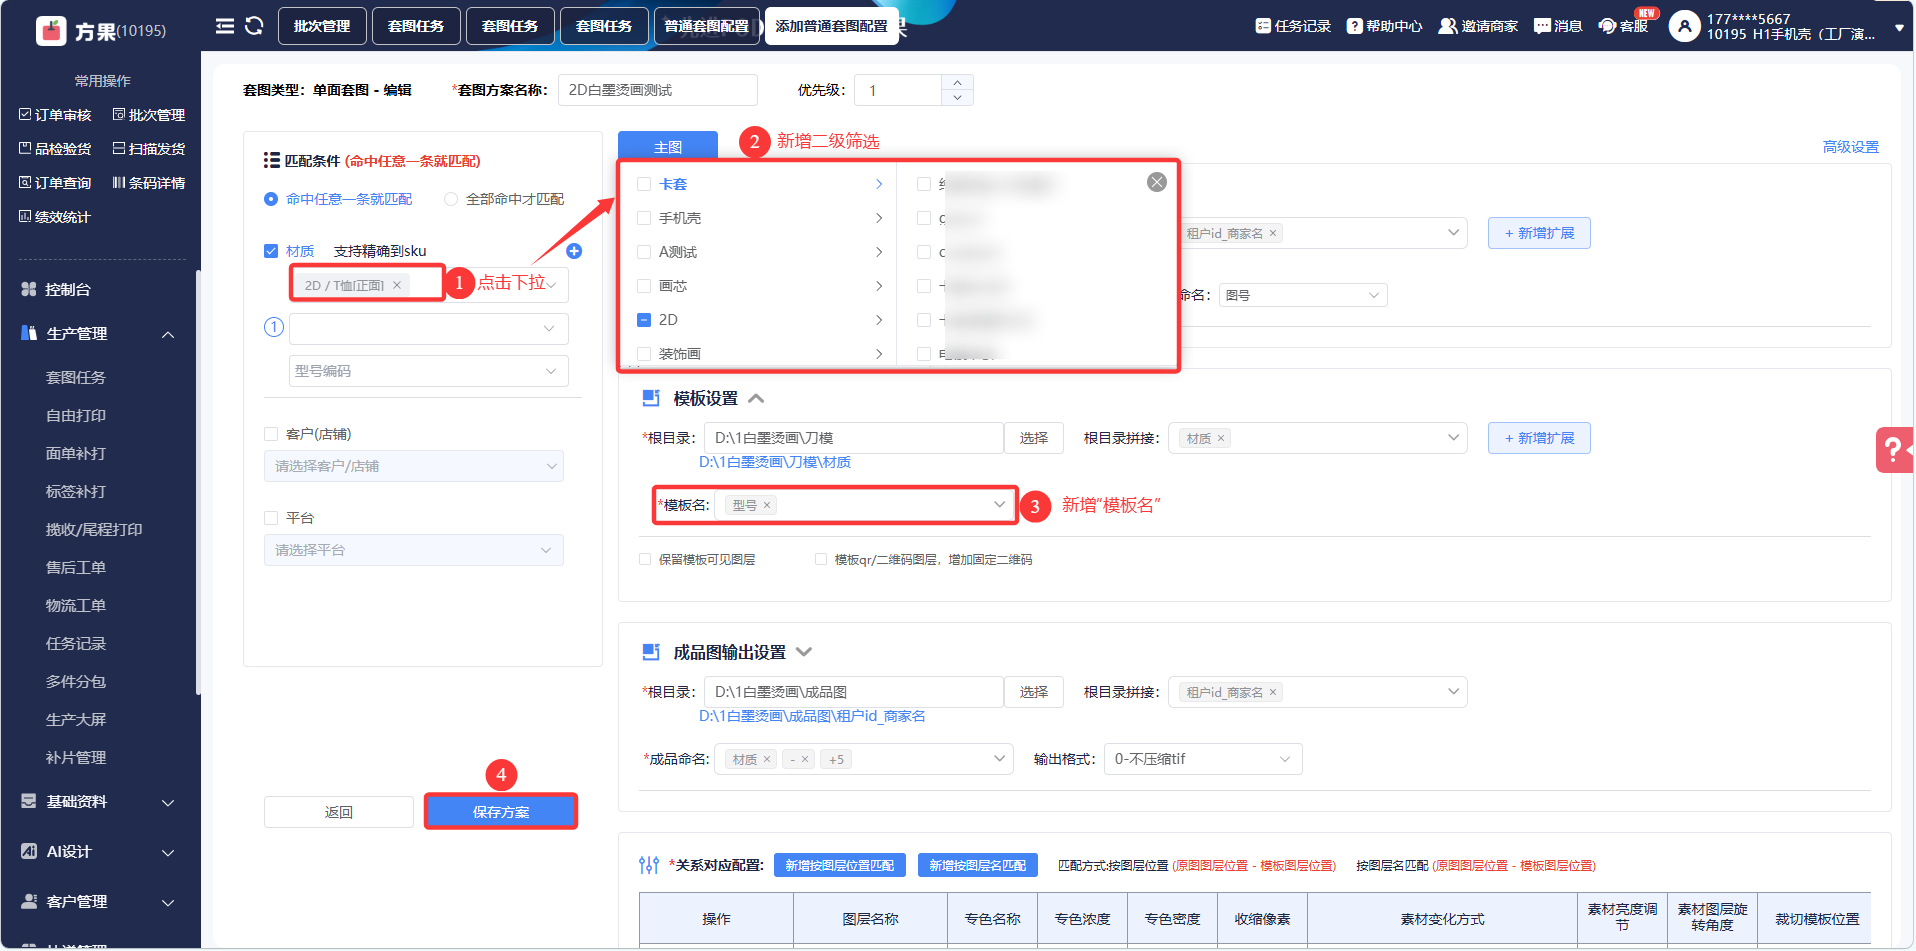Select 全部命中才匹配 radio option

tap(451, 199)
